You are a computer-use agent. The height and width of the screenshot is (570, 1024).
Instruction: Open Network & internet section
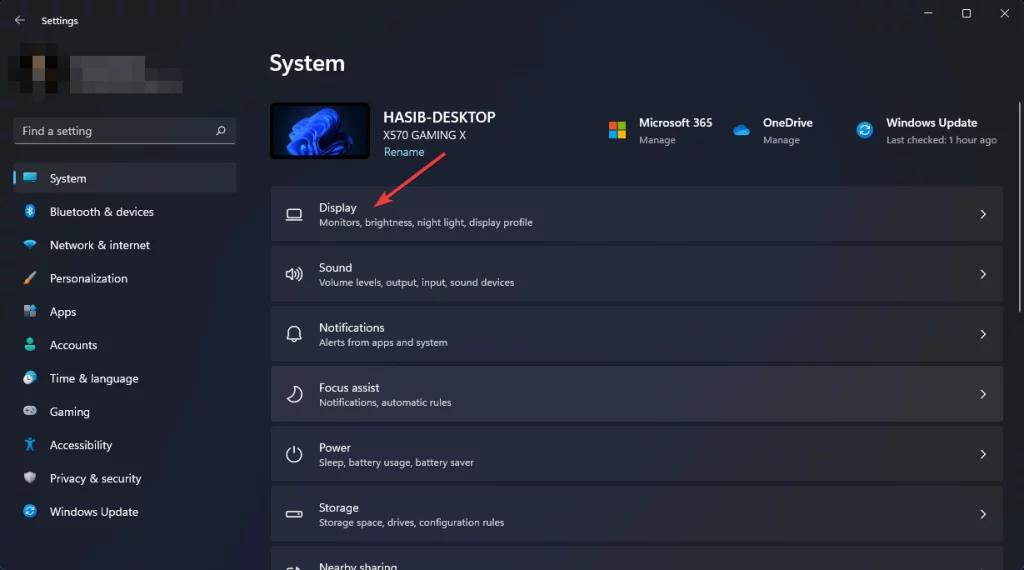(125, 245)
